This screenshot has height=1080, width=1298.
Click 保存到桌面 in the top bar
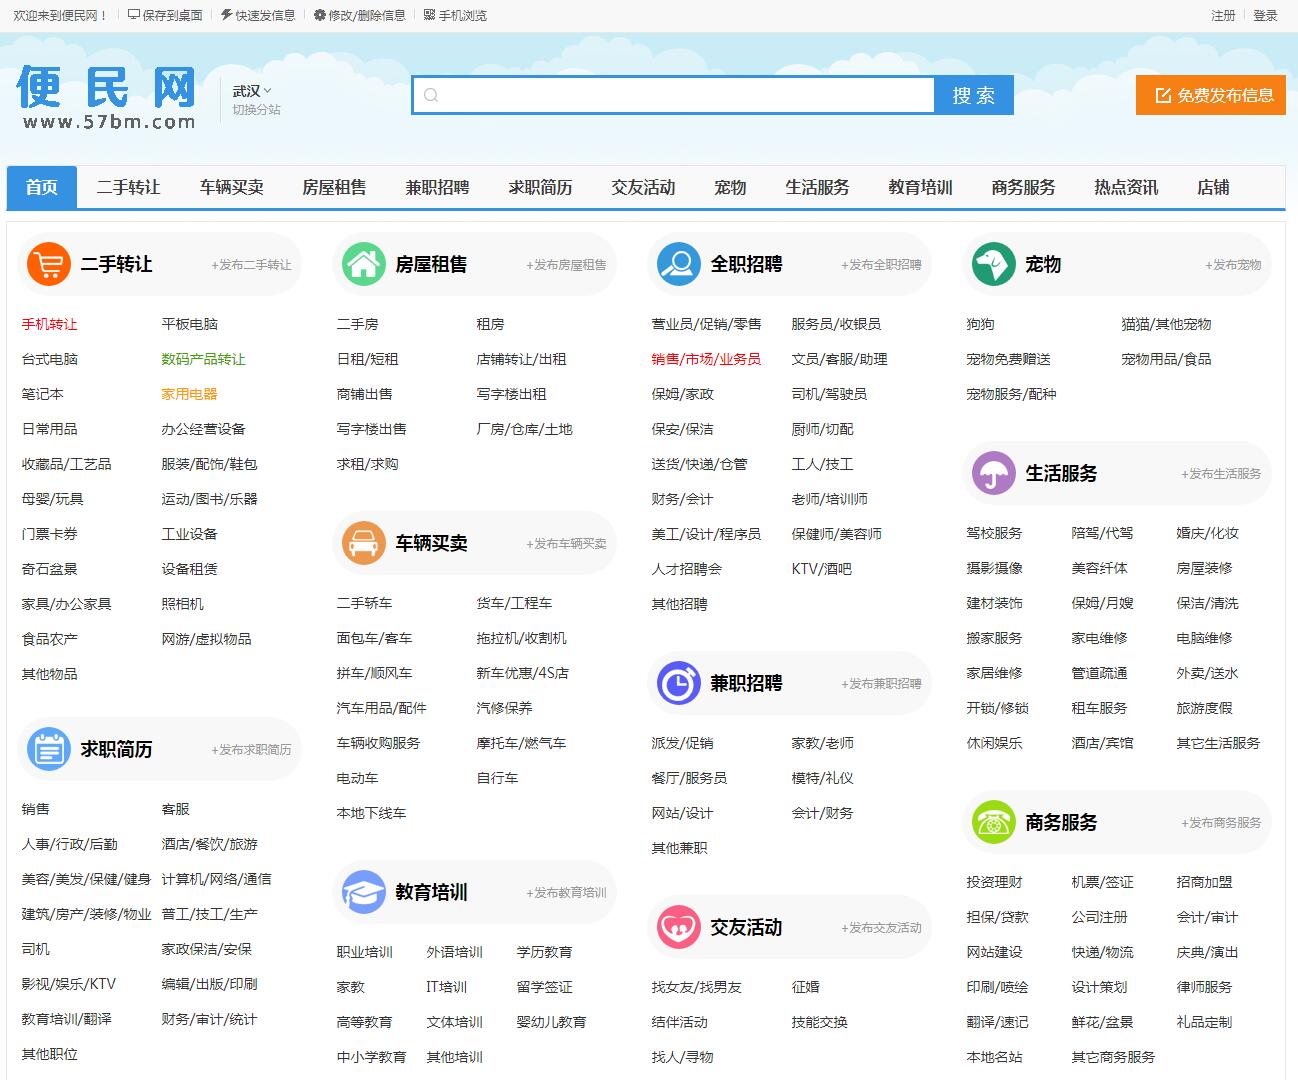(x=165, y=15)
